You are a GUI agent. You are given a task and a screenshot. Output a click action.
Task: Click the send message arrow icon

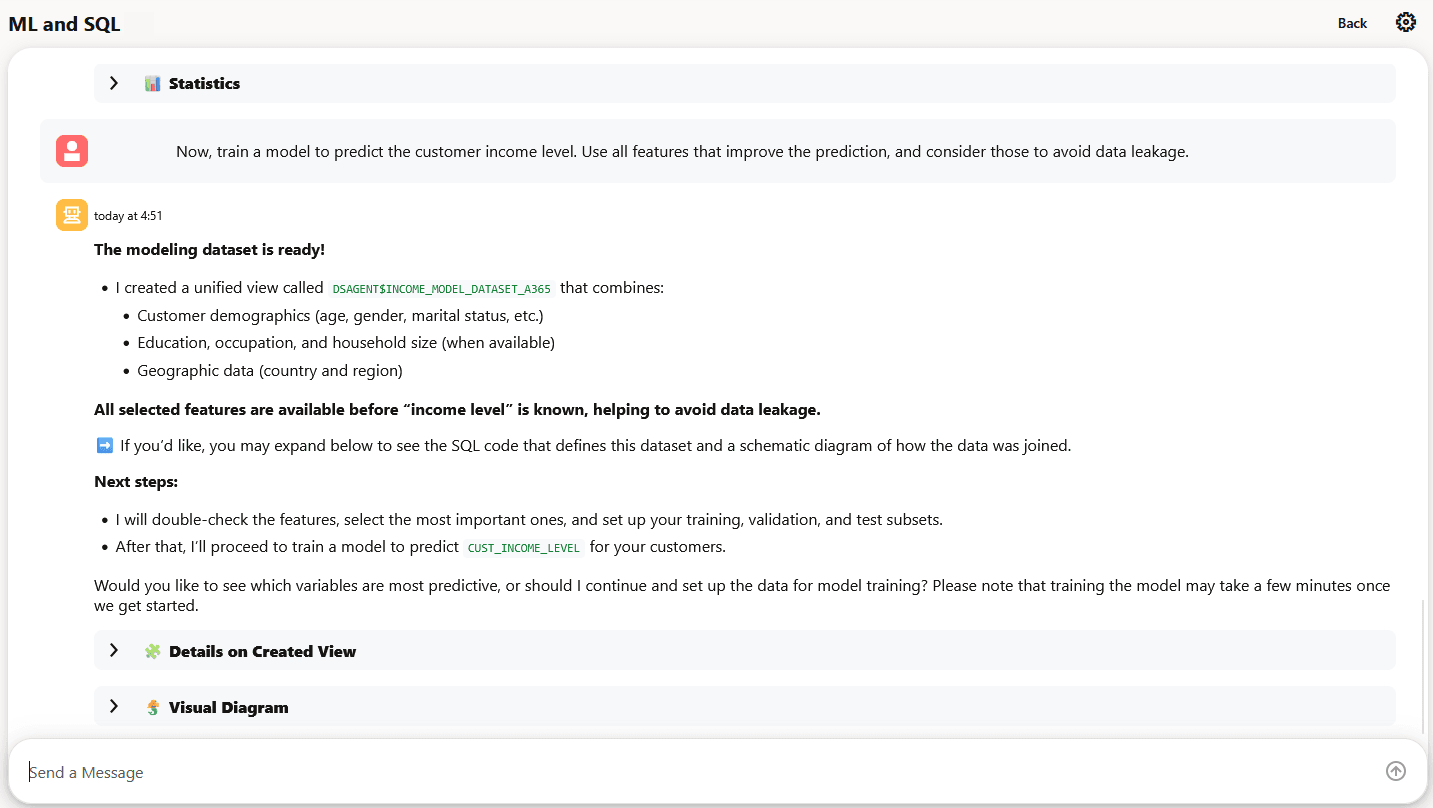[1396, 771]
